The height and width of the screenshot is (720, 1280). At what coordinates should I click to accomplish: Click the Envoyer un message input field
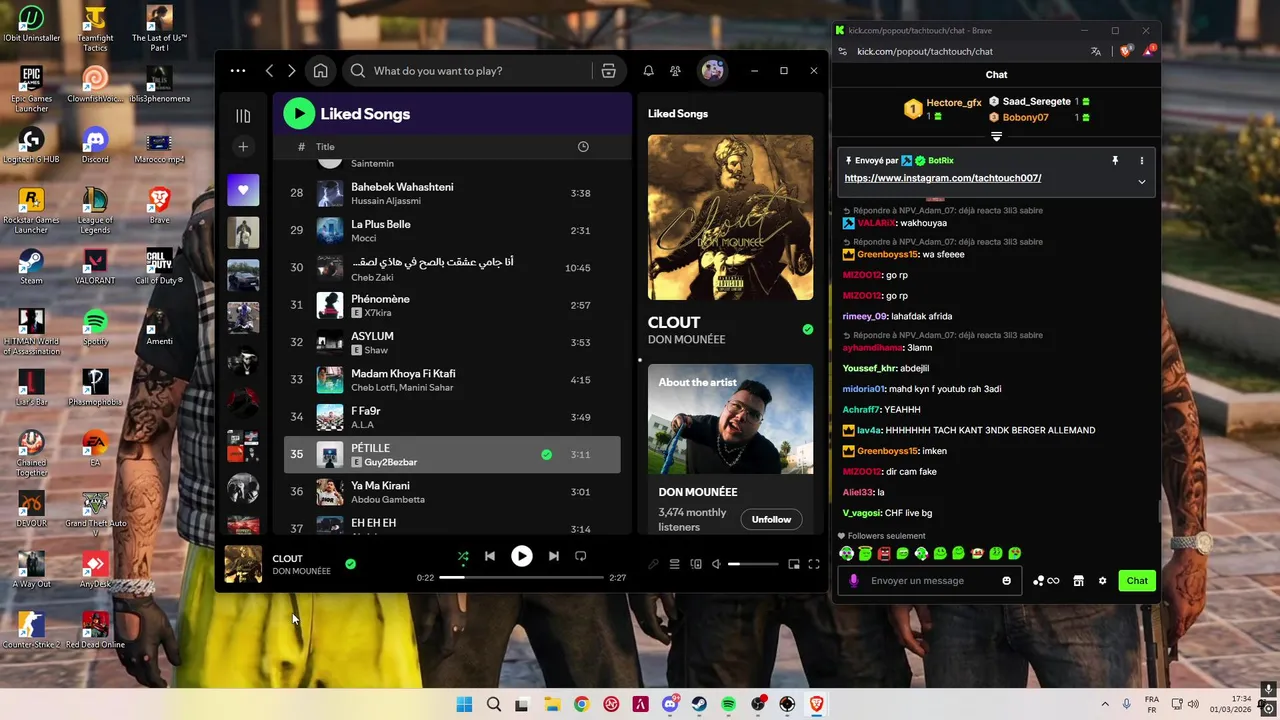[929, 581]
